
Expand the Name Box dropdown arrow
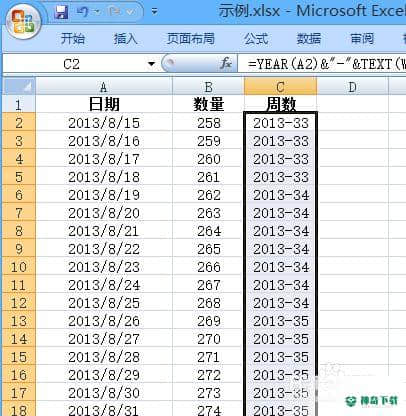[x=152, y=64]
